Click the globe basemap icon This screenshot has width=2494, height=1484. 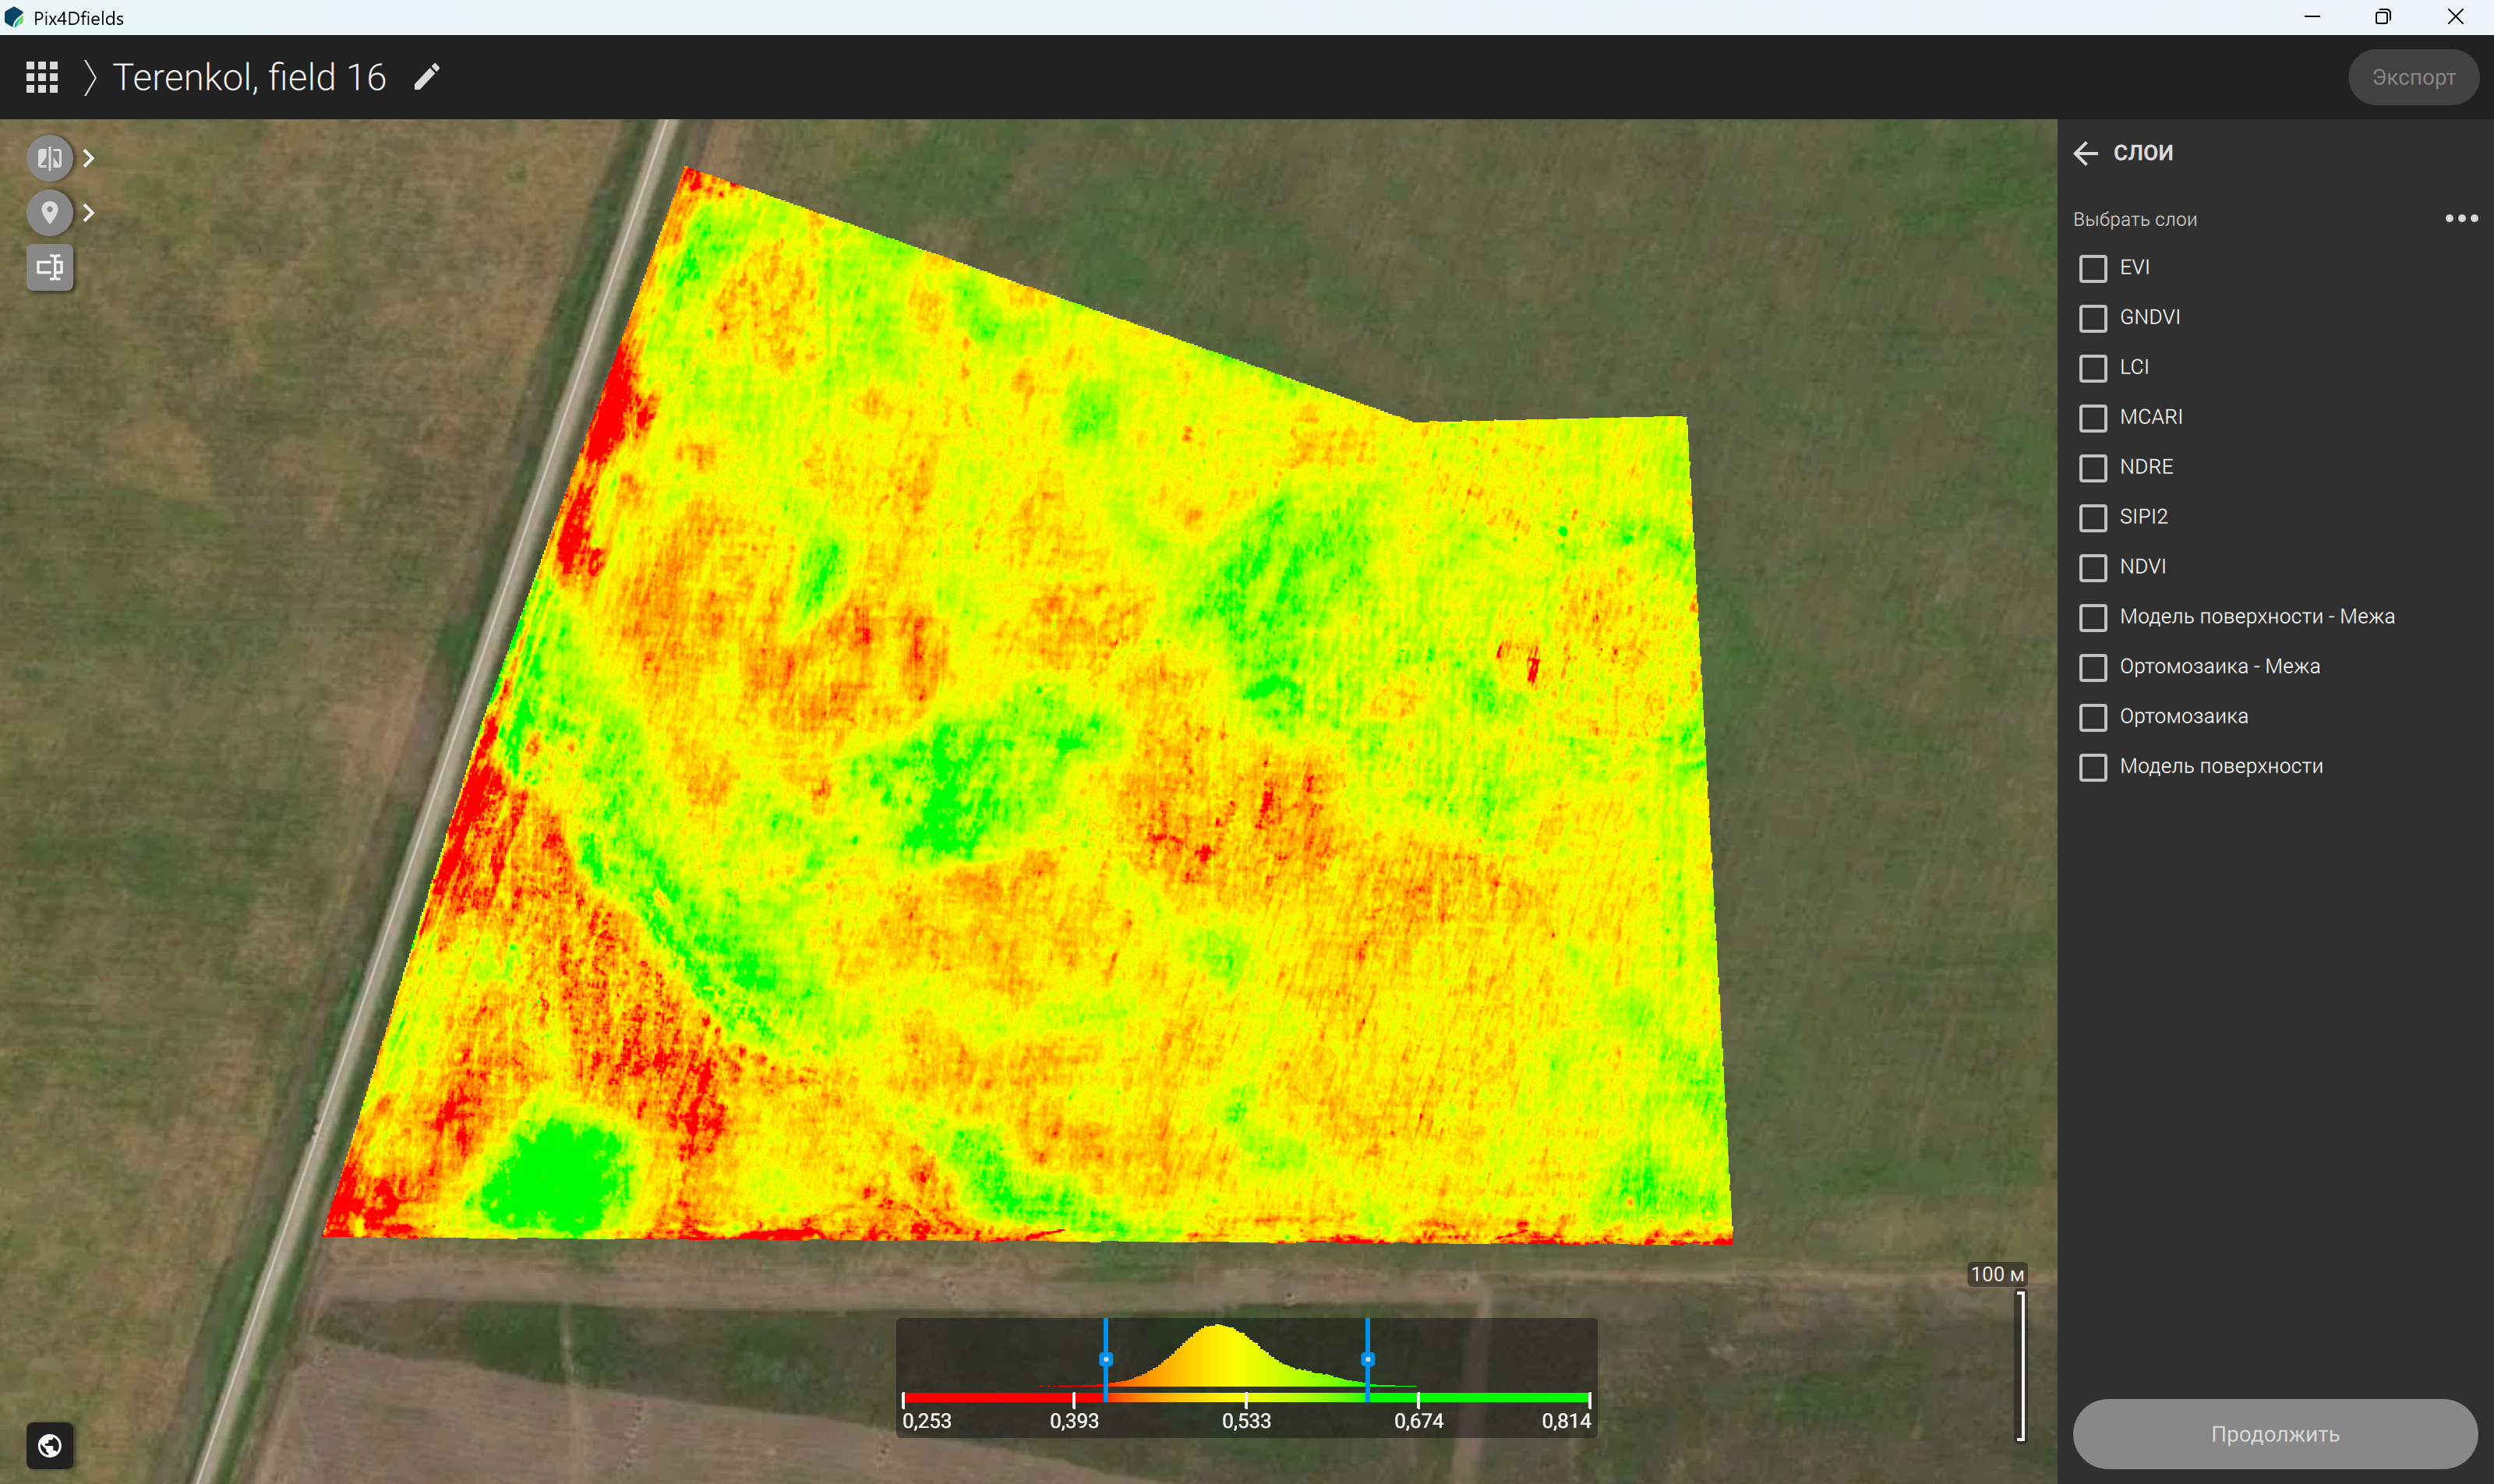pos(49,1445)
